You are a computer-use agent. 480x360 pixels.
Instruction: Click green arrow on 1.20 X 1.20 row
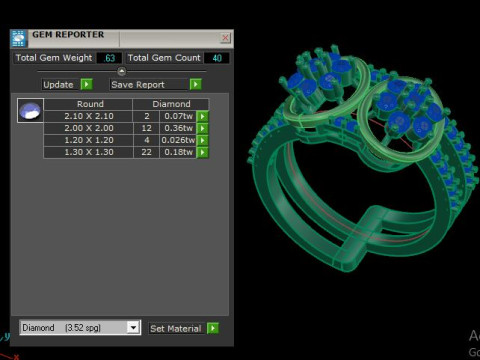click(x=202, y=140)
